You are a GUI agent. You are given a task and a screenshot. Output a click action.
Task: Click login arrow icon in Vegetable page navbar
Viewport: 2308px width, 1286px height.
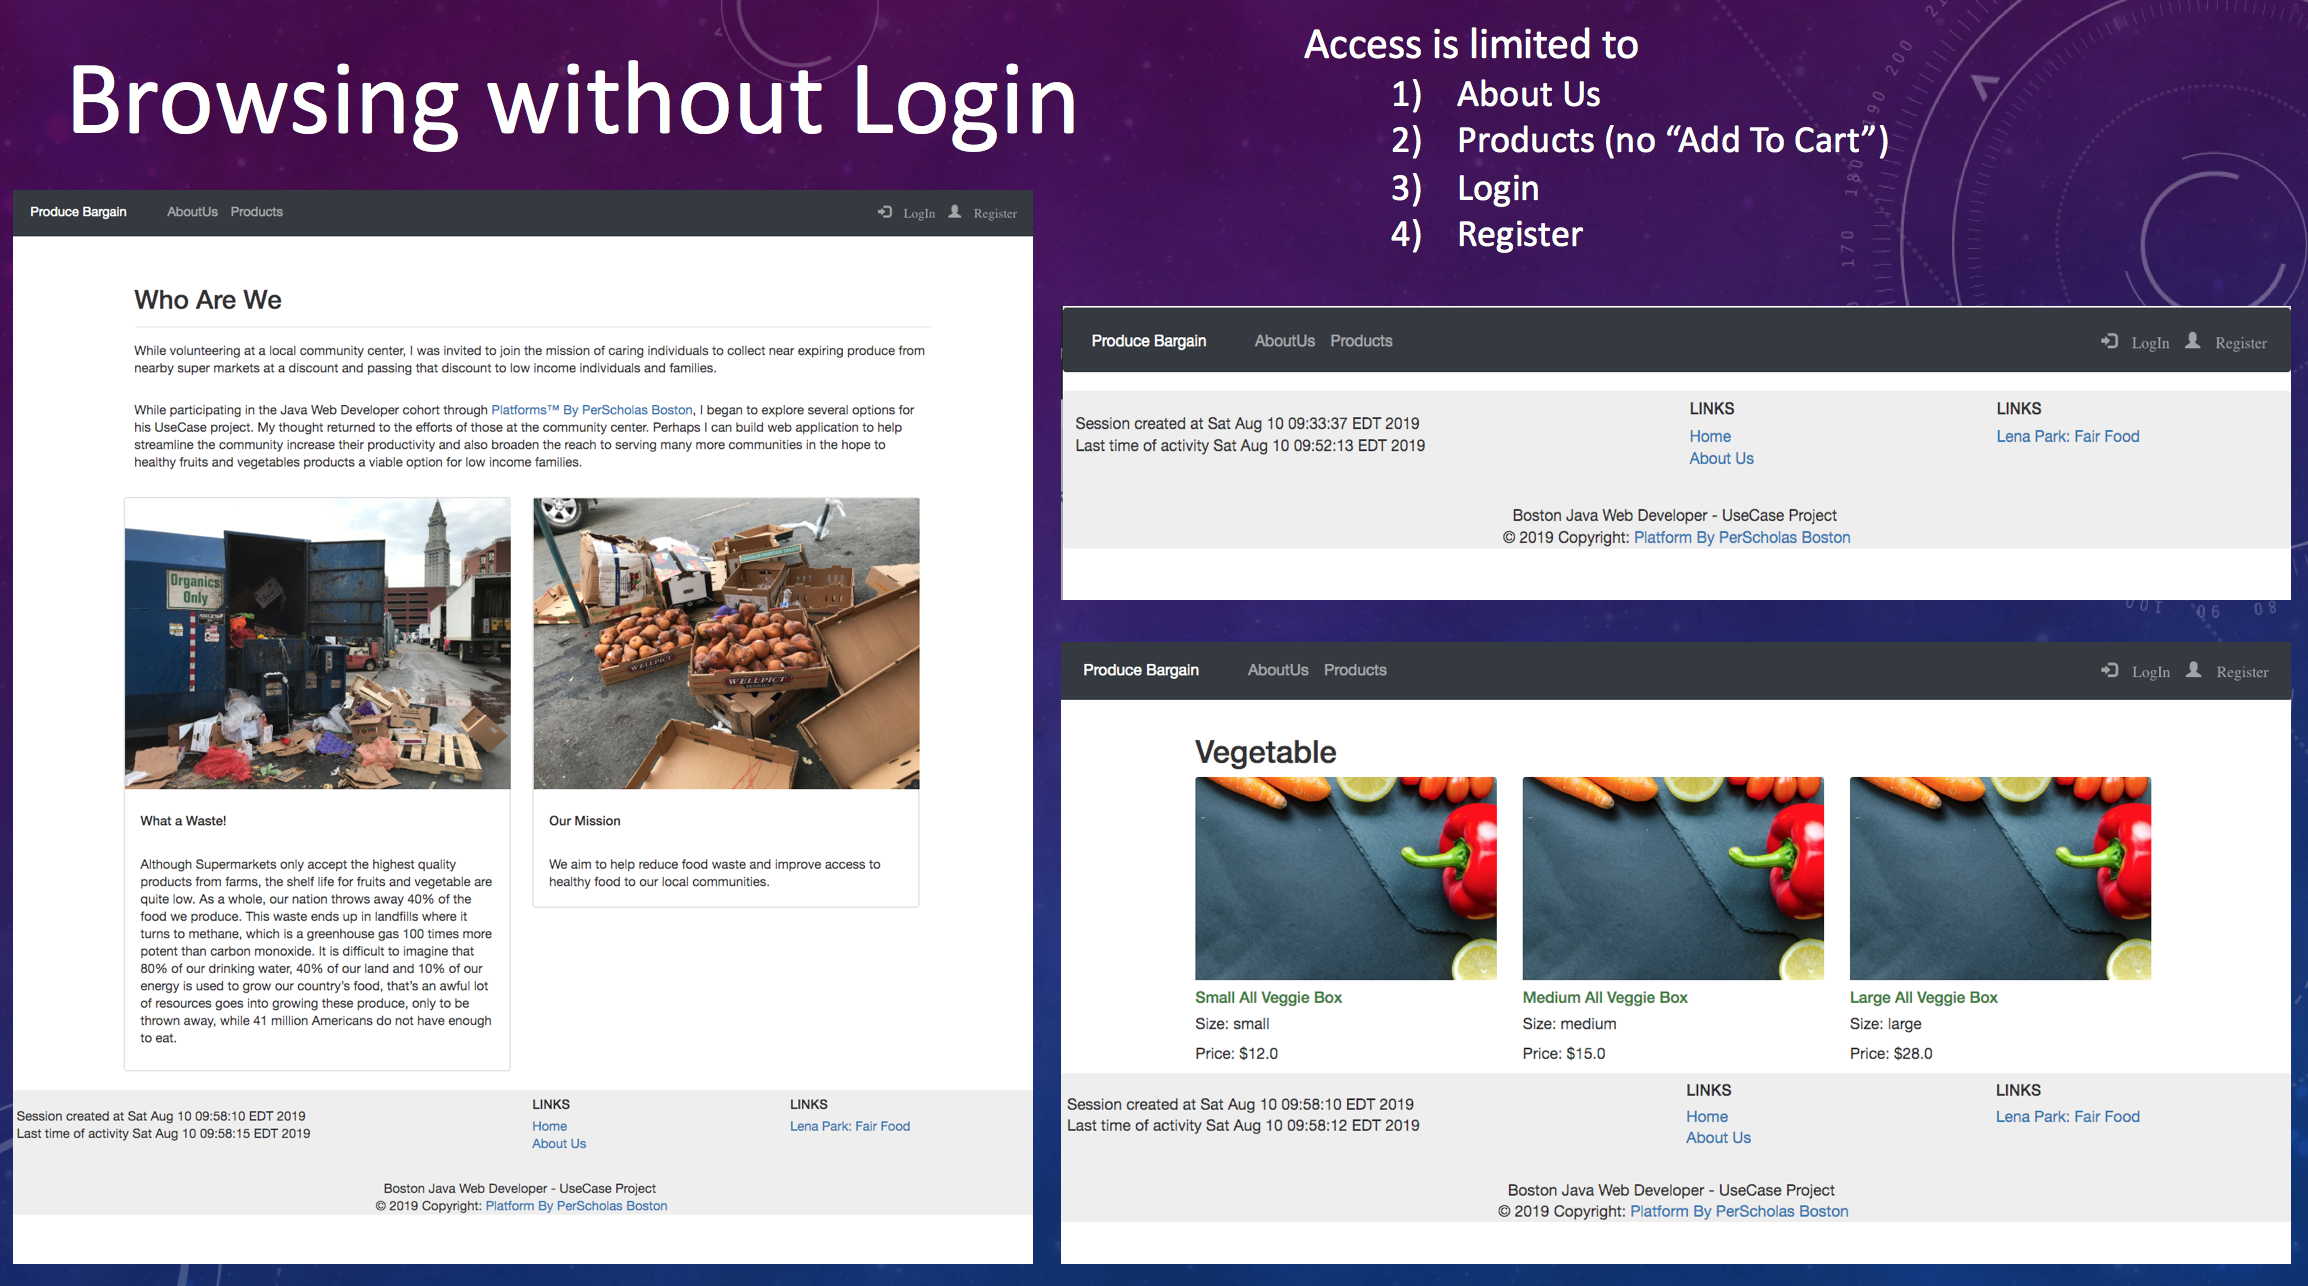click(x=2109, y=670)
